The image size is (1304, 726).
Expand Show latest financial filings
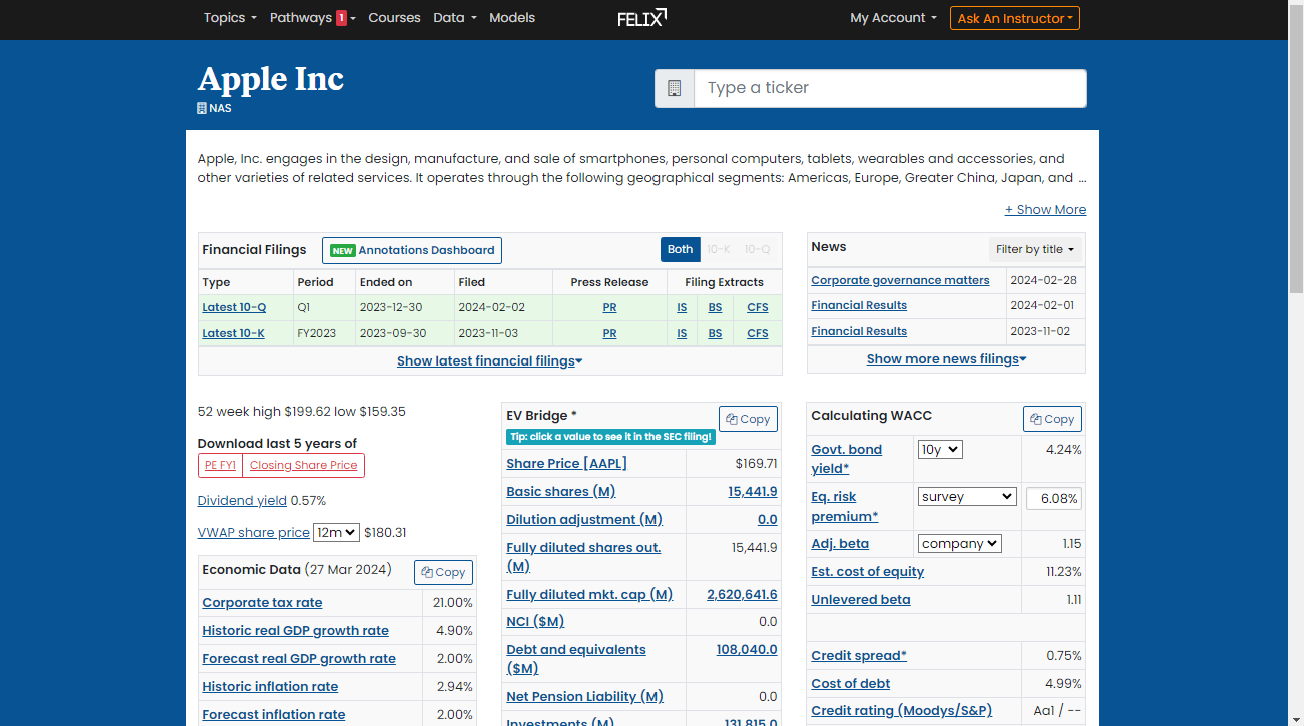[489, 361]
